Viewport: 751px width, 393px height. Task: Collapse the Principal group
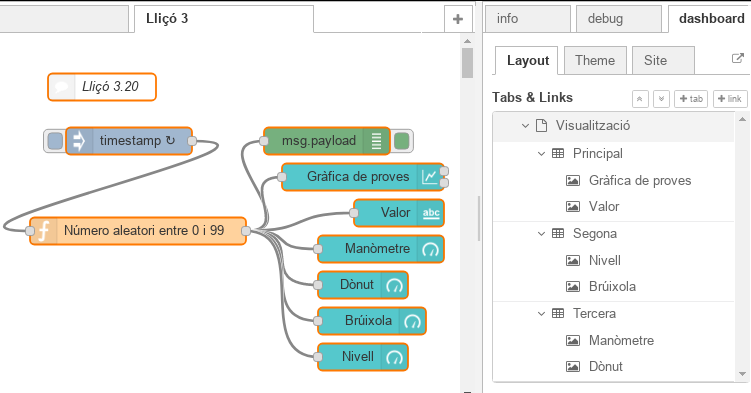pyautogui.click(x=541, y=154)
